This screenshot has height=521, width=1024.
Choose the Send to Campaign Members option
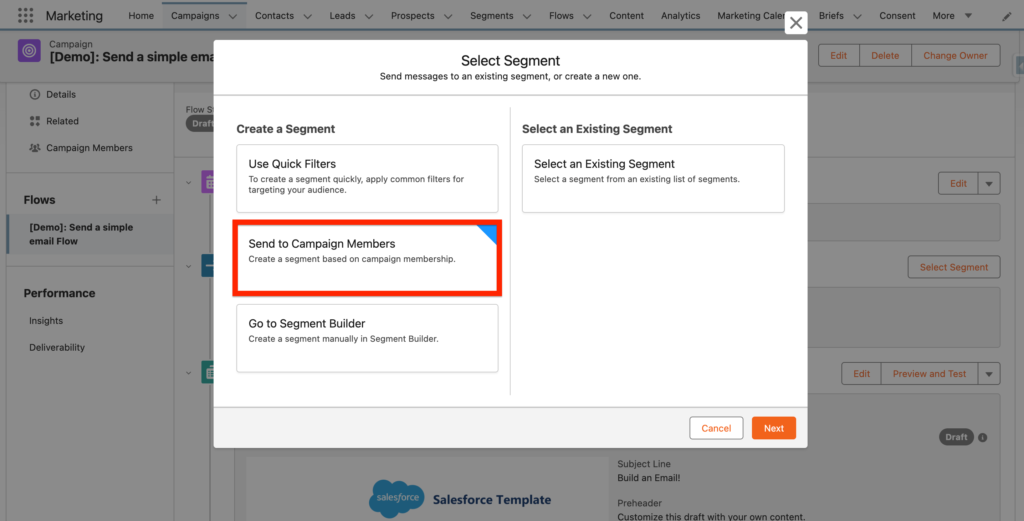(367, 259)
